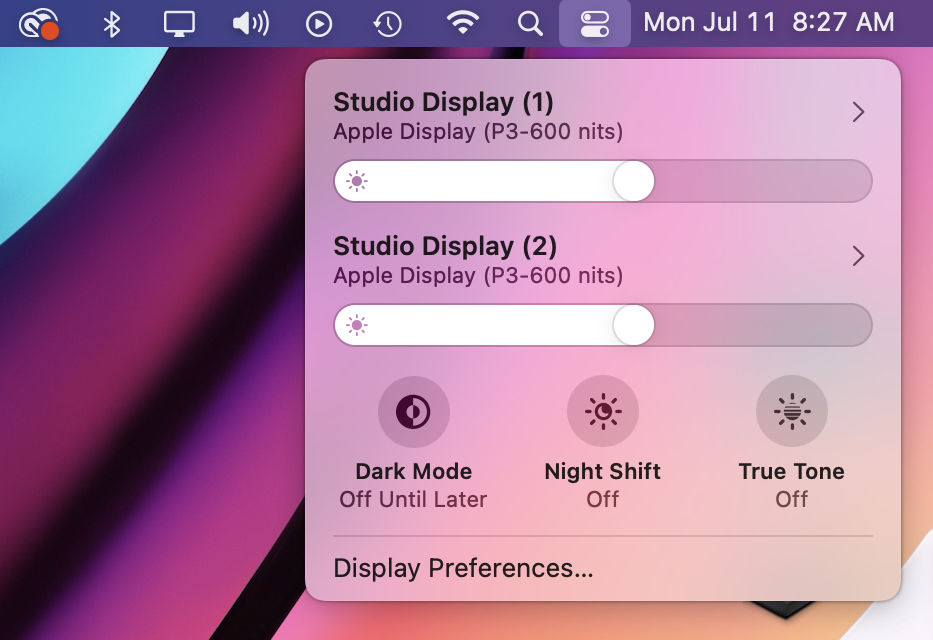
Task: Expand Studio Display (2) options chevron
Action: point(858,256)
